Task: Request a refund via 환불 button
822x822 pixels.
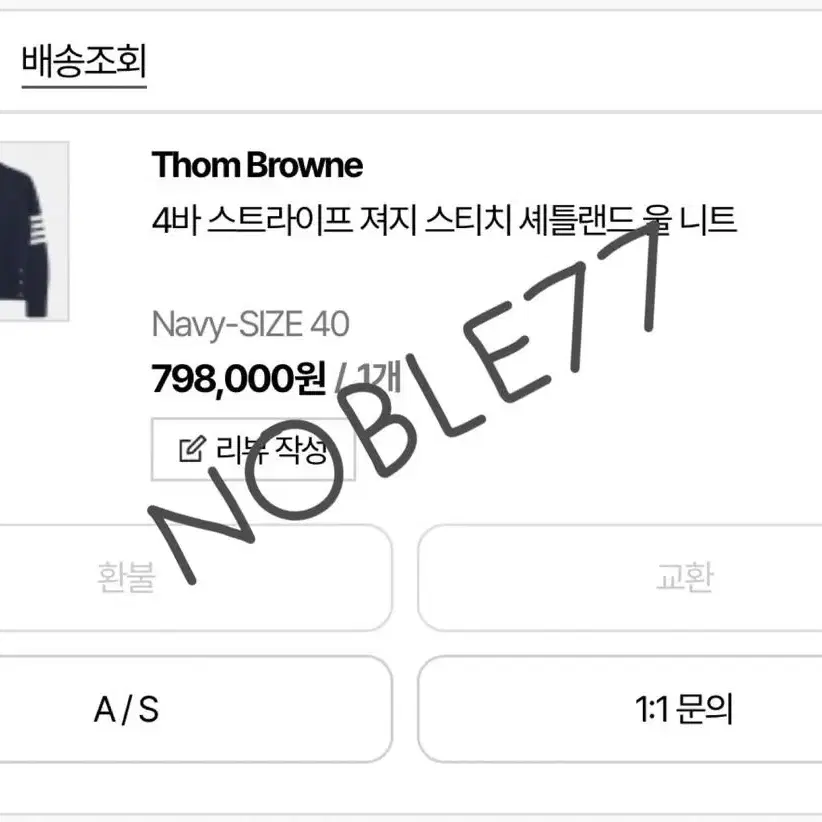Action: (x=194, y=578)
